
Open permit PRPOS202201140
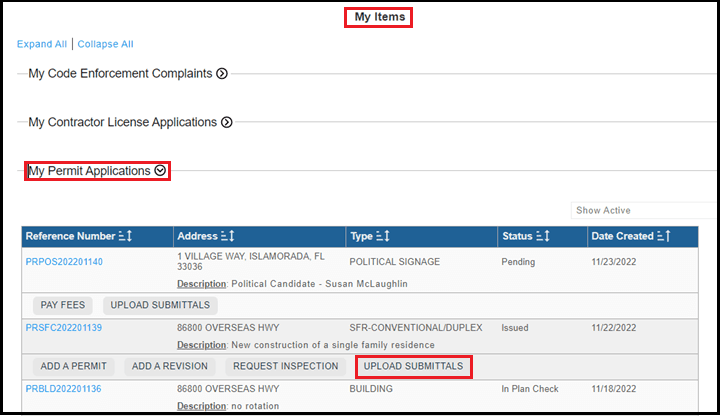[x=64, y=262]
